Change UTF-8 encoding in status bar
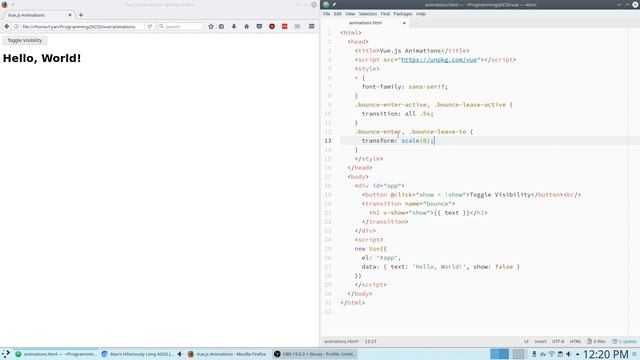This screenshot has height=360, width=640. point(558,341)
